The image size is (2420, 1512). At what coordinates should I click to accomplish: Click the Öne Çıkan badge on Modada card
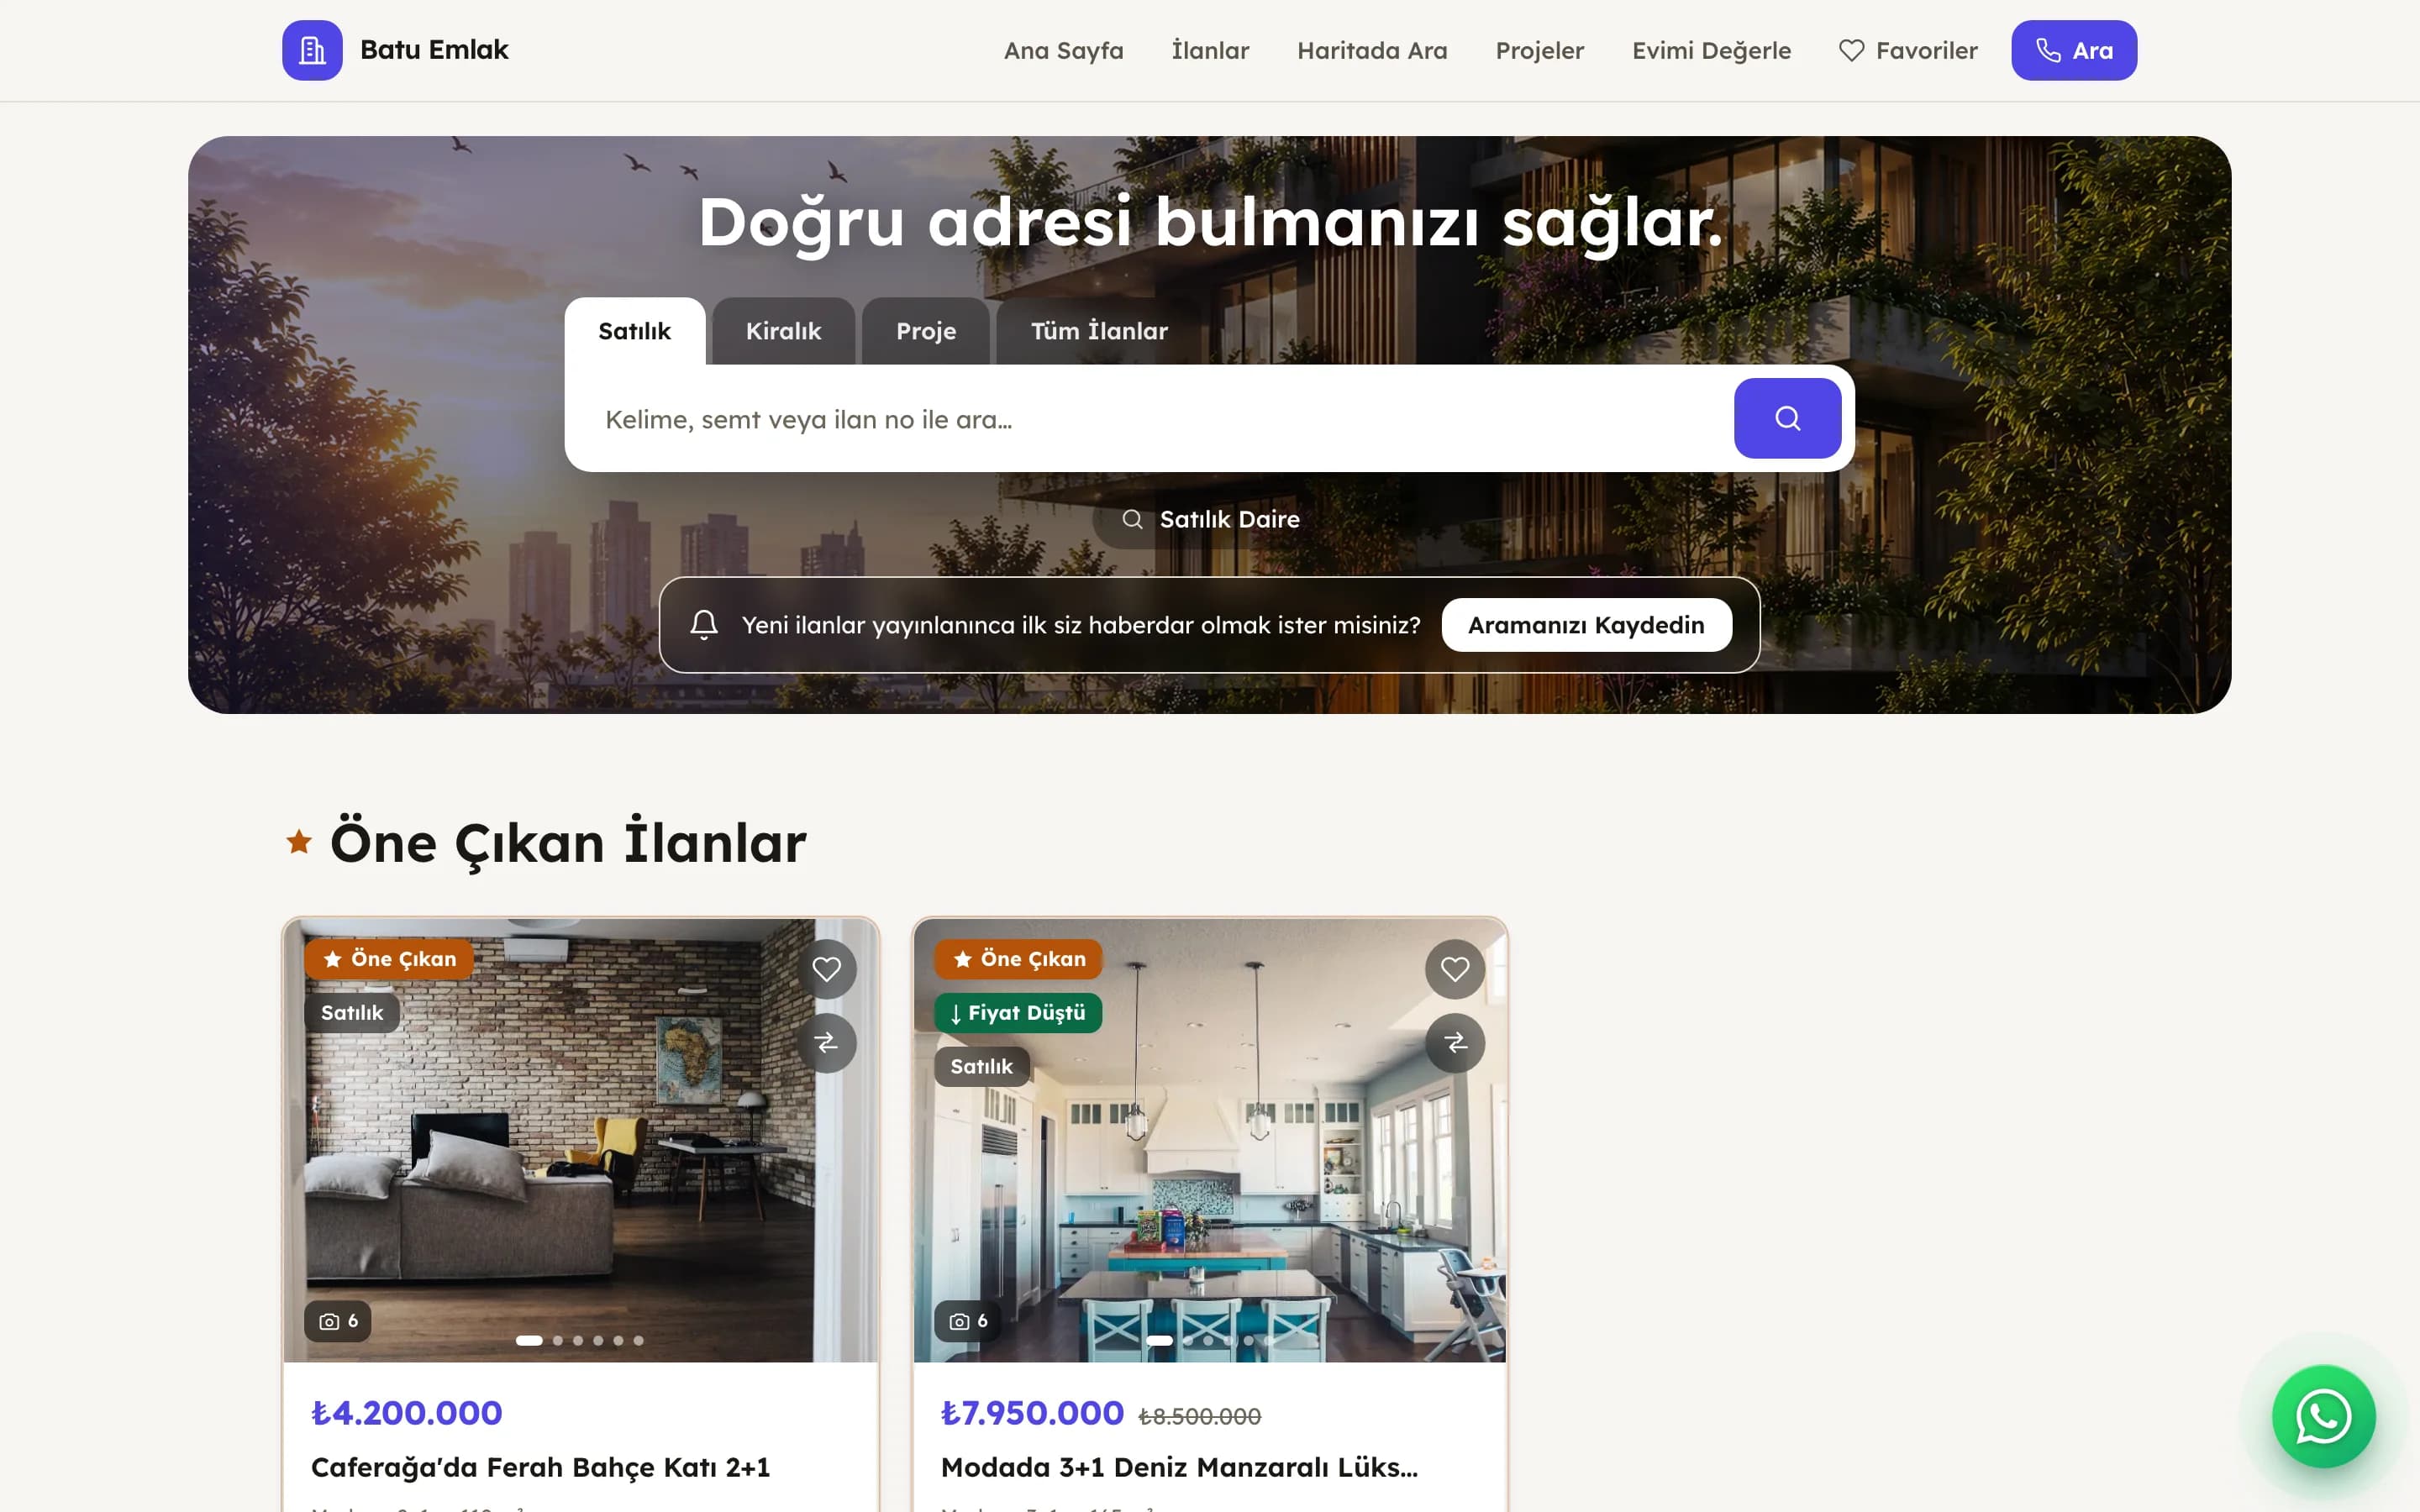[x=1018, y=959]
